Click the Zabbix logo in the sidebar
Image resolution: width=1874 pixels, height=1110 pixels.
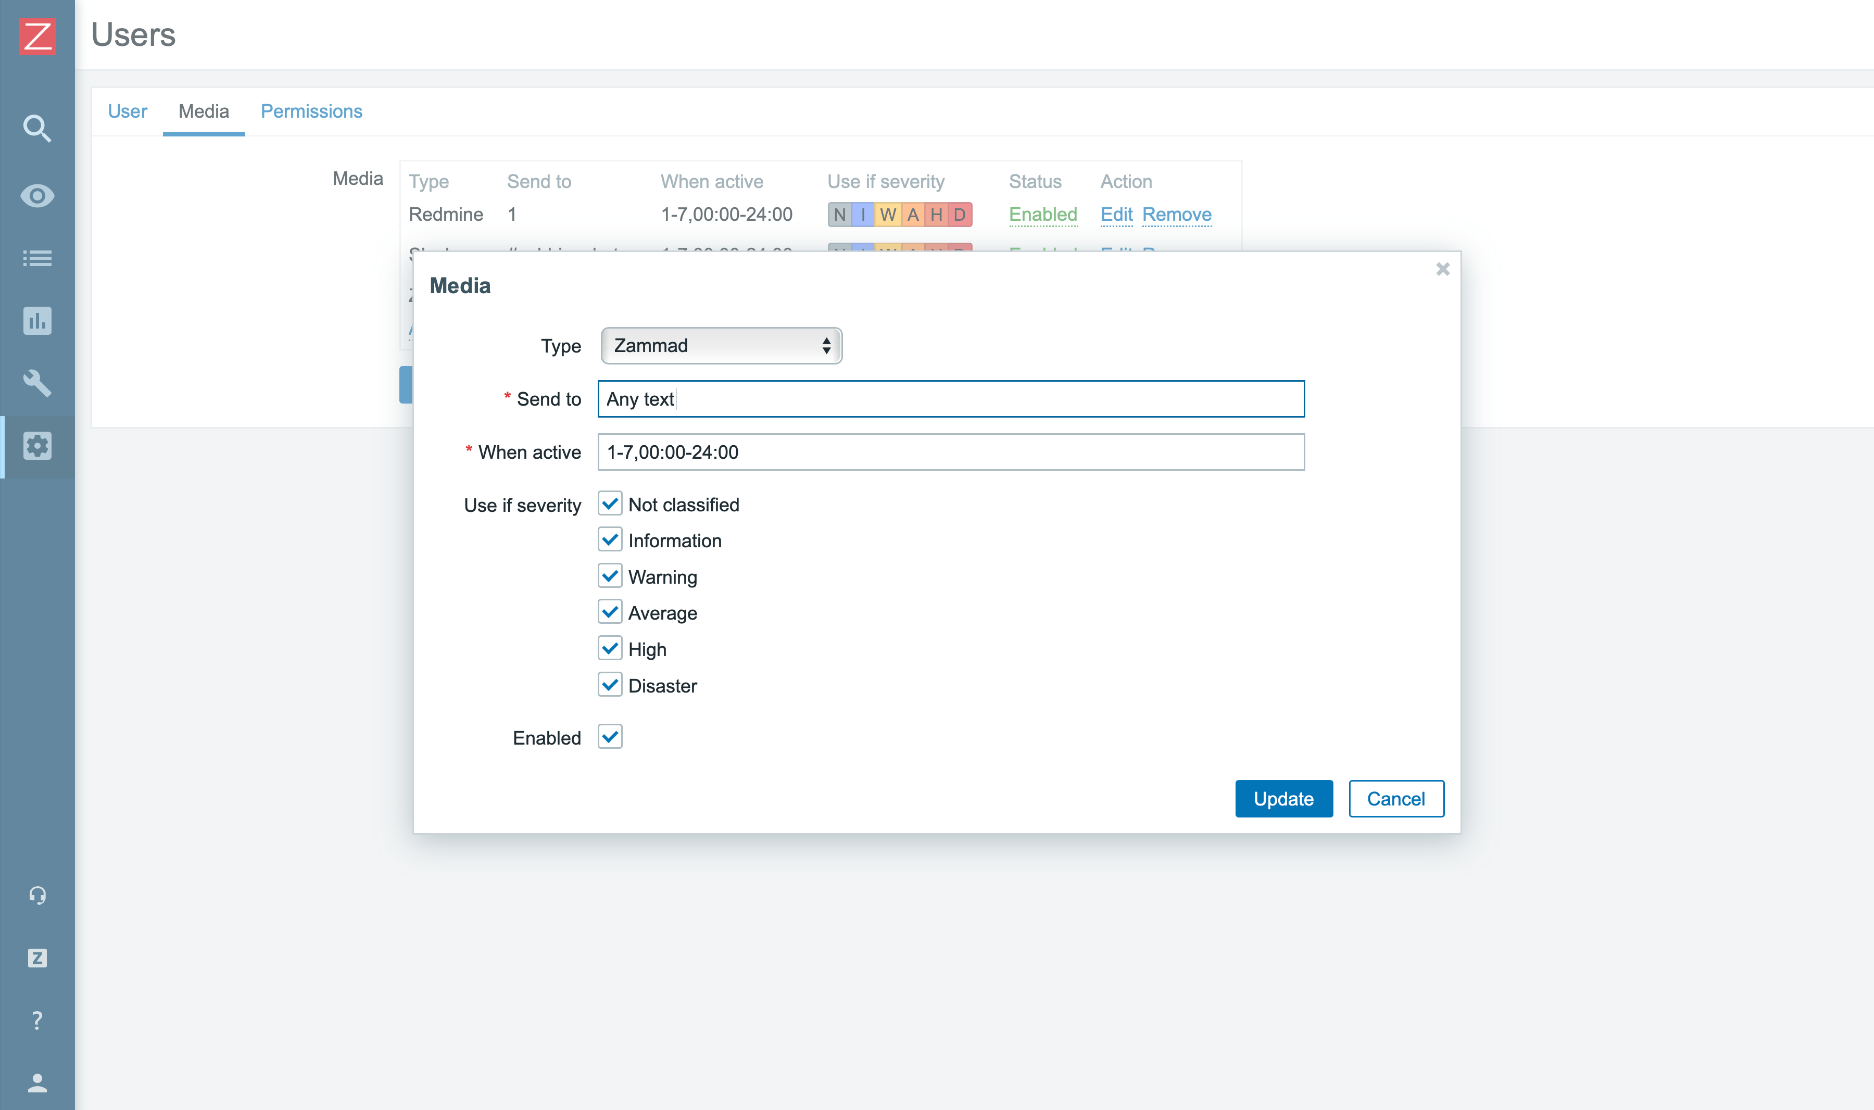pyautogui.click(x=37, y=36)
